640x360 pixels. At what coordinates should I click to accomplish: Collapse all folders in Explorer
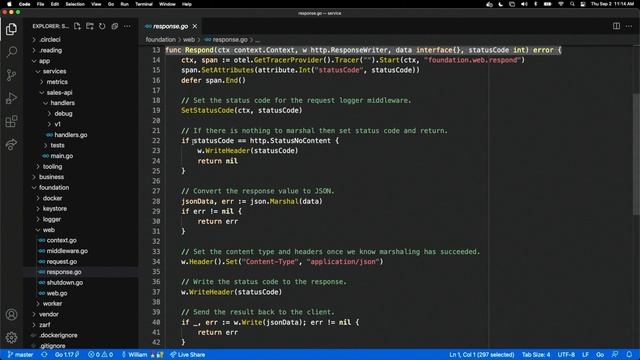pyautogui.click(x=115, y=26)
